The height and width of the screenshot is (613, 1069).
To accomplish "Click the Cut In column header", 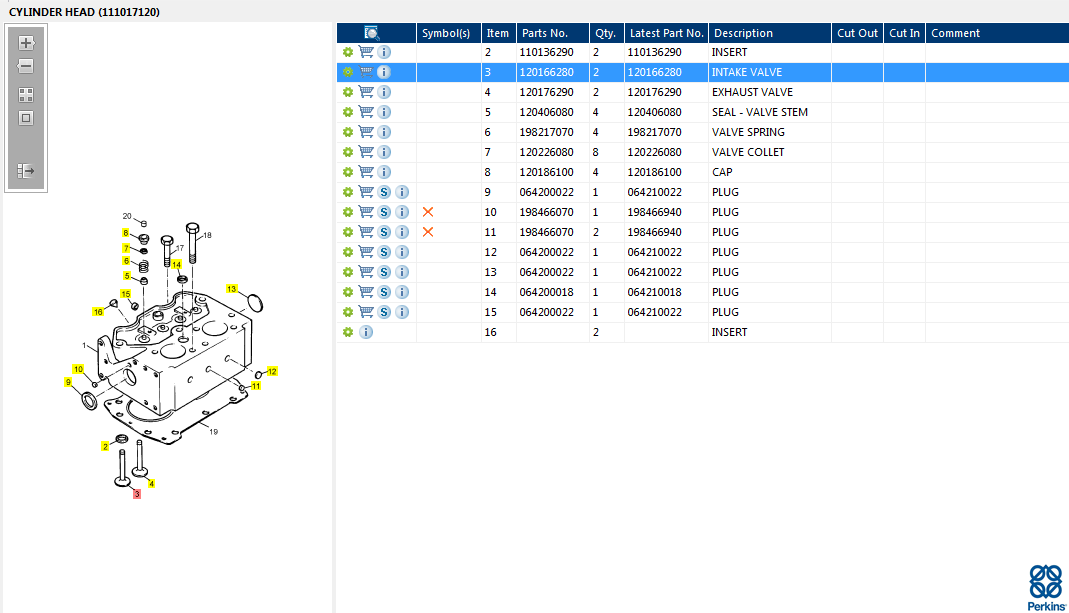I will coord(904,33).
